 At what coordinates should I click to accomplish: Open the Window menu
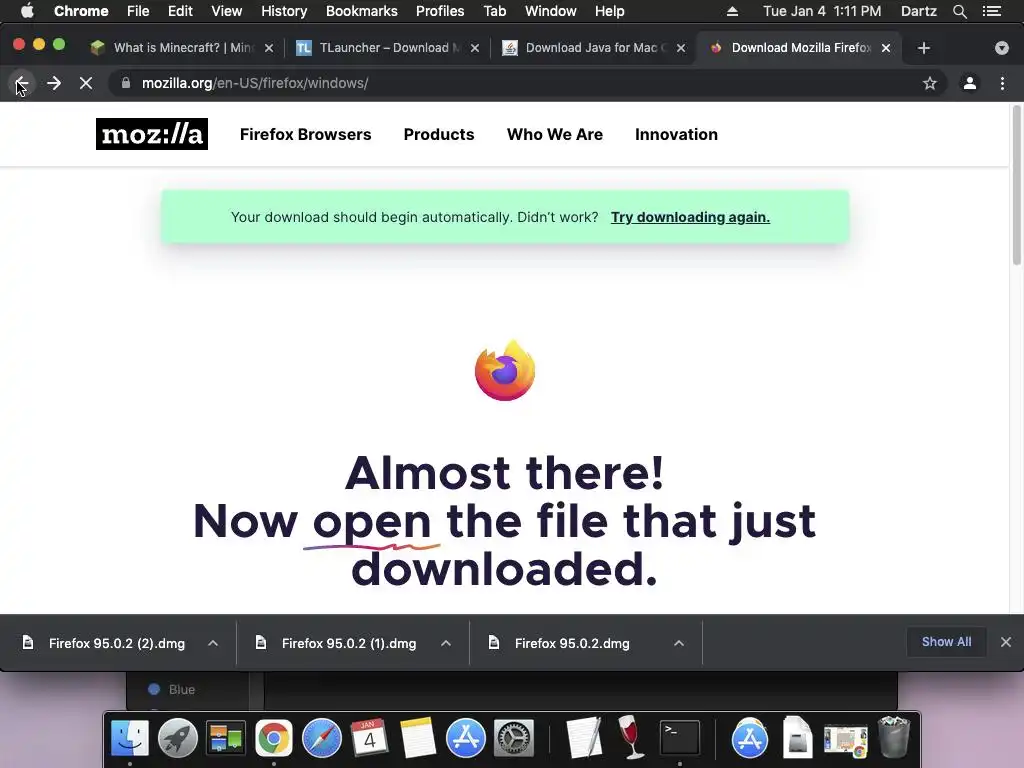click(x=551, y=11)
